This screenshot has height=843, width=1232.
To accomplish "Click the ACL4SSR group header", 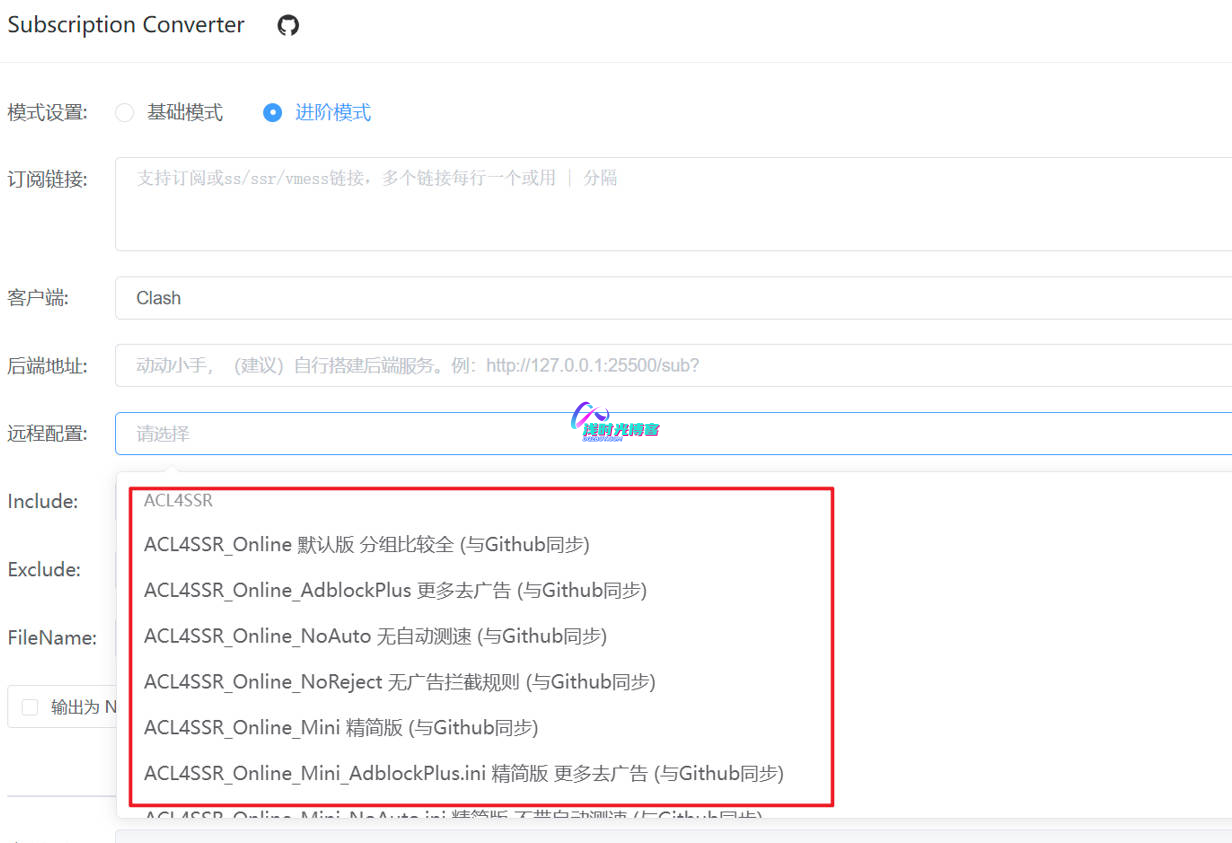I will pyautogui.click(x=178, y=500).
